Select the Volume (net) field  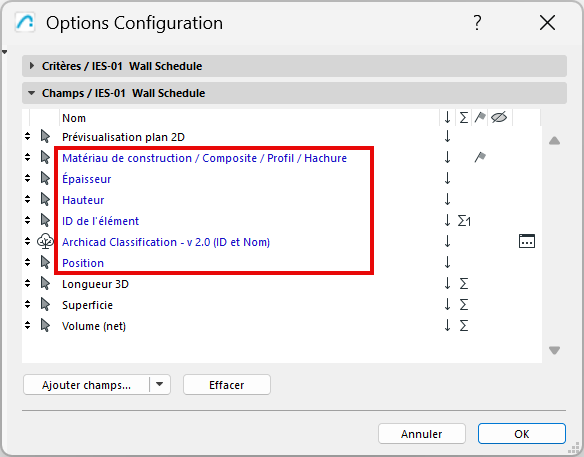pos(94,326)
